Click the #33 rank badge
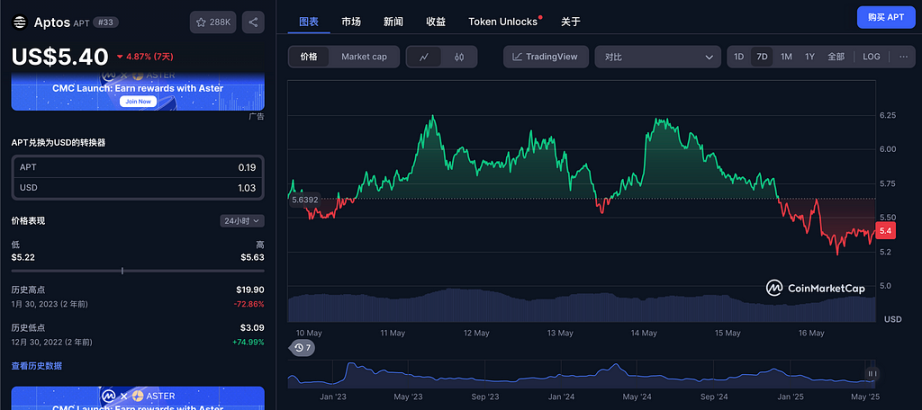 click(106, 23)
